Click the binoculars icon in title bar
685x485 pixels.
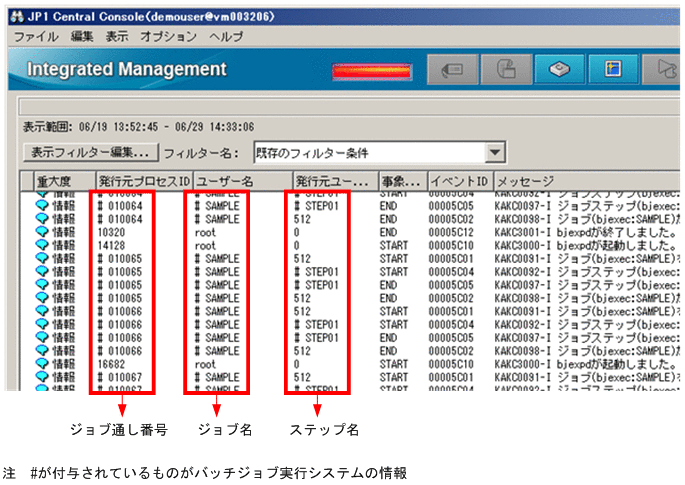[17, 17]
